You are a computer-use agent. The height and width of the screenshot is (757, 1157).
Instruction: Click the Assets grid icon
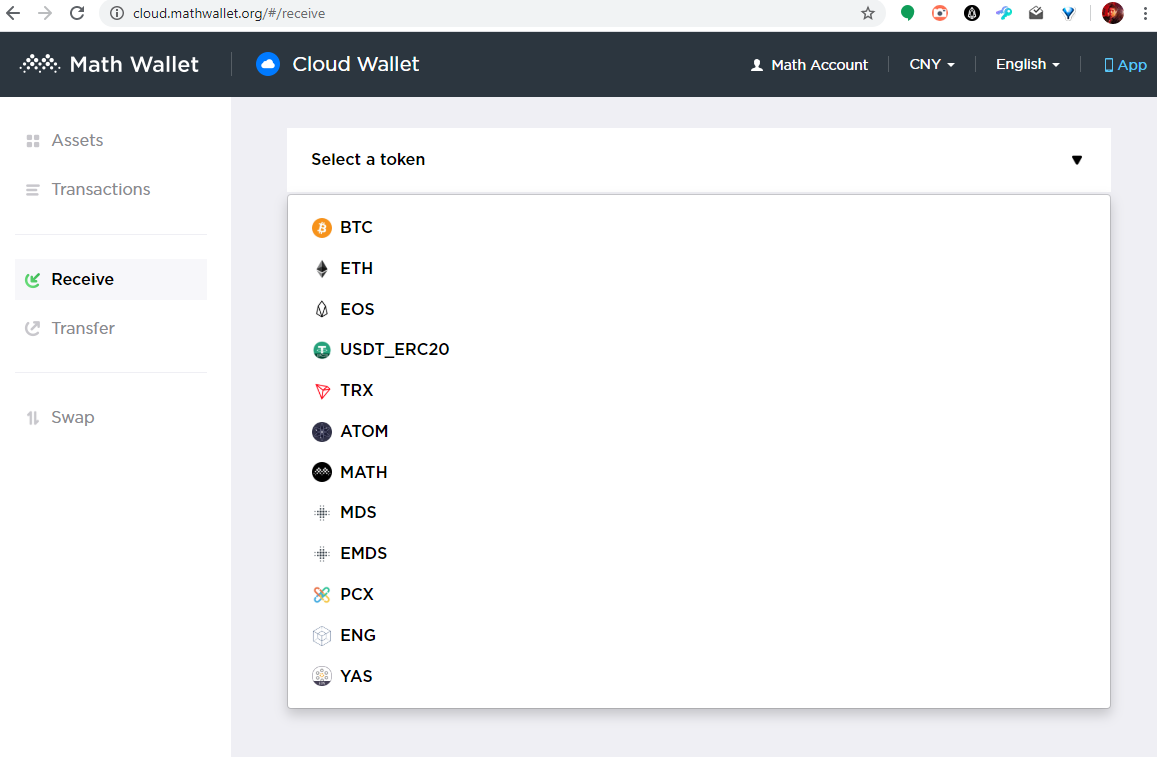click(x=32, y=141)
